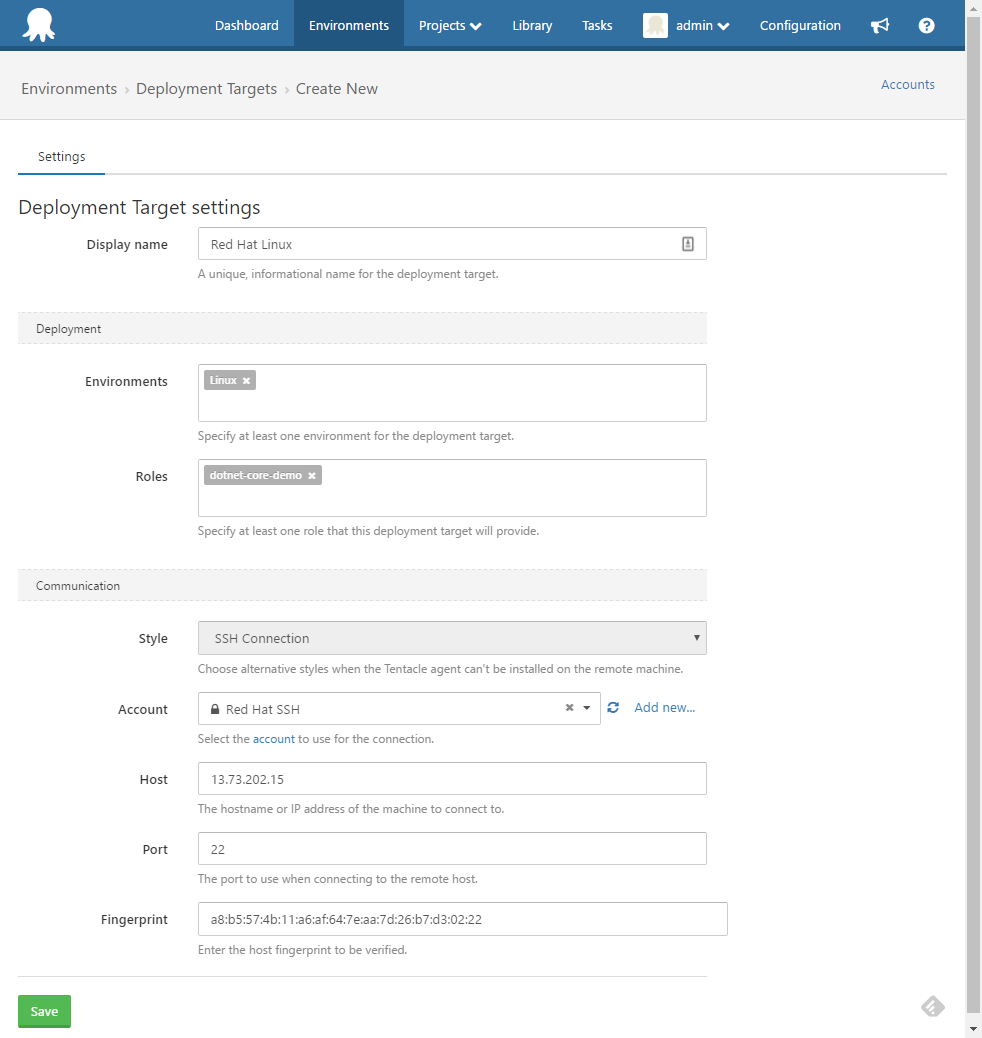Viewport: 982px width, 1038px height.
Task: Switch to the Tasks section
Action: pos(597,25)
